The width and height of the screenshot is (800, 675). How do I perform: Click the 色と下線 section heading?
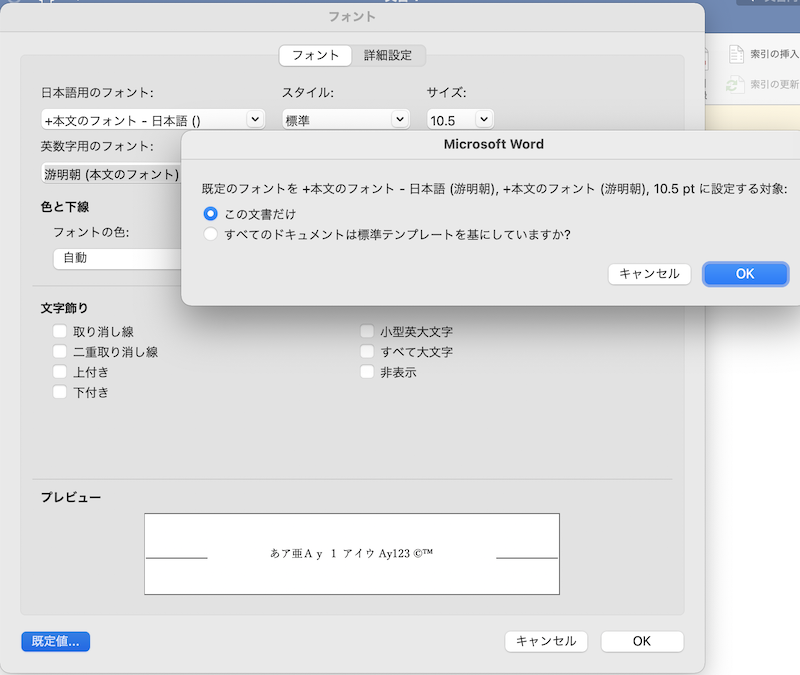click(x=65, y=207)
